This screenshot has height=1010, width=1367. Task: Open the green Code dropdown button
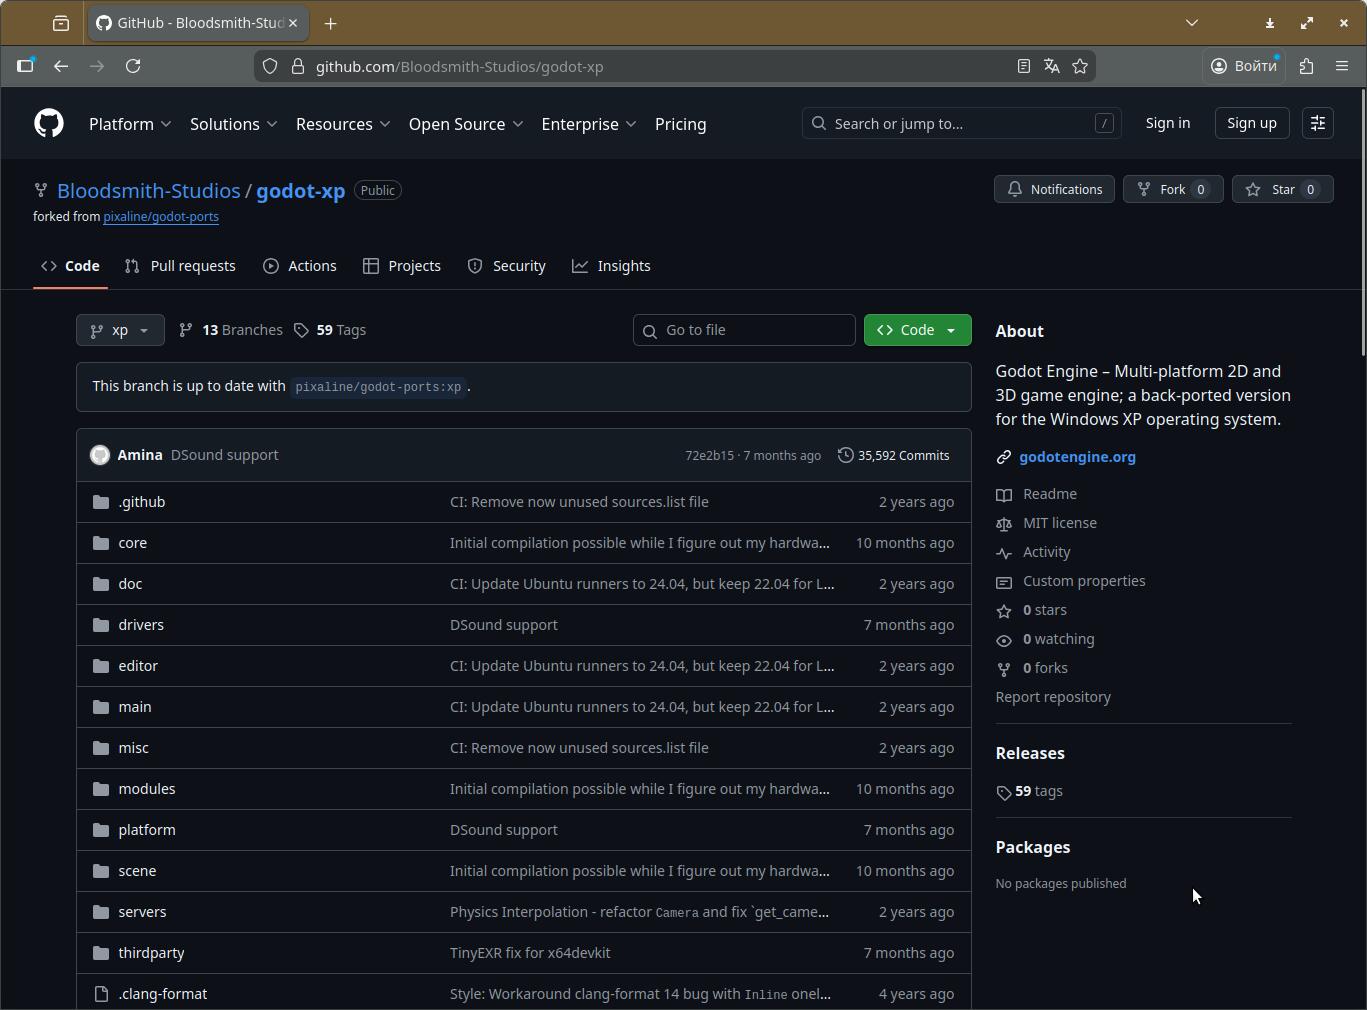917,330
